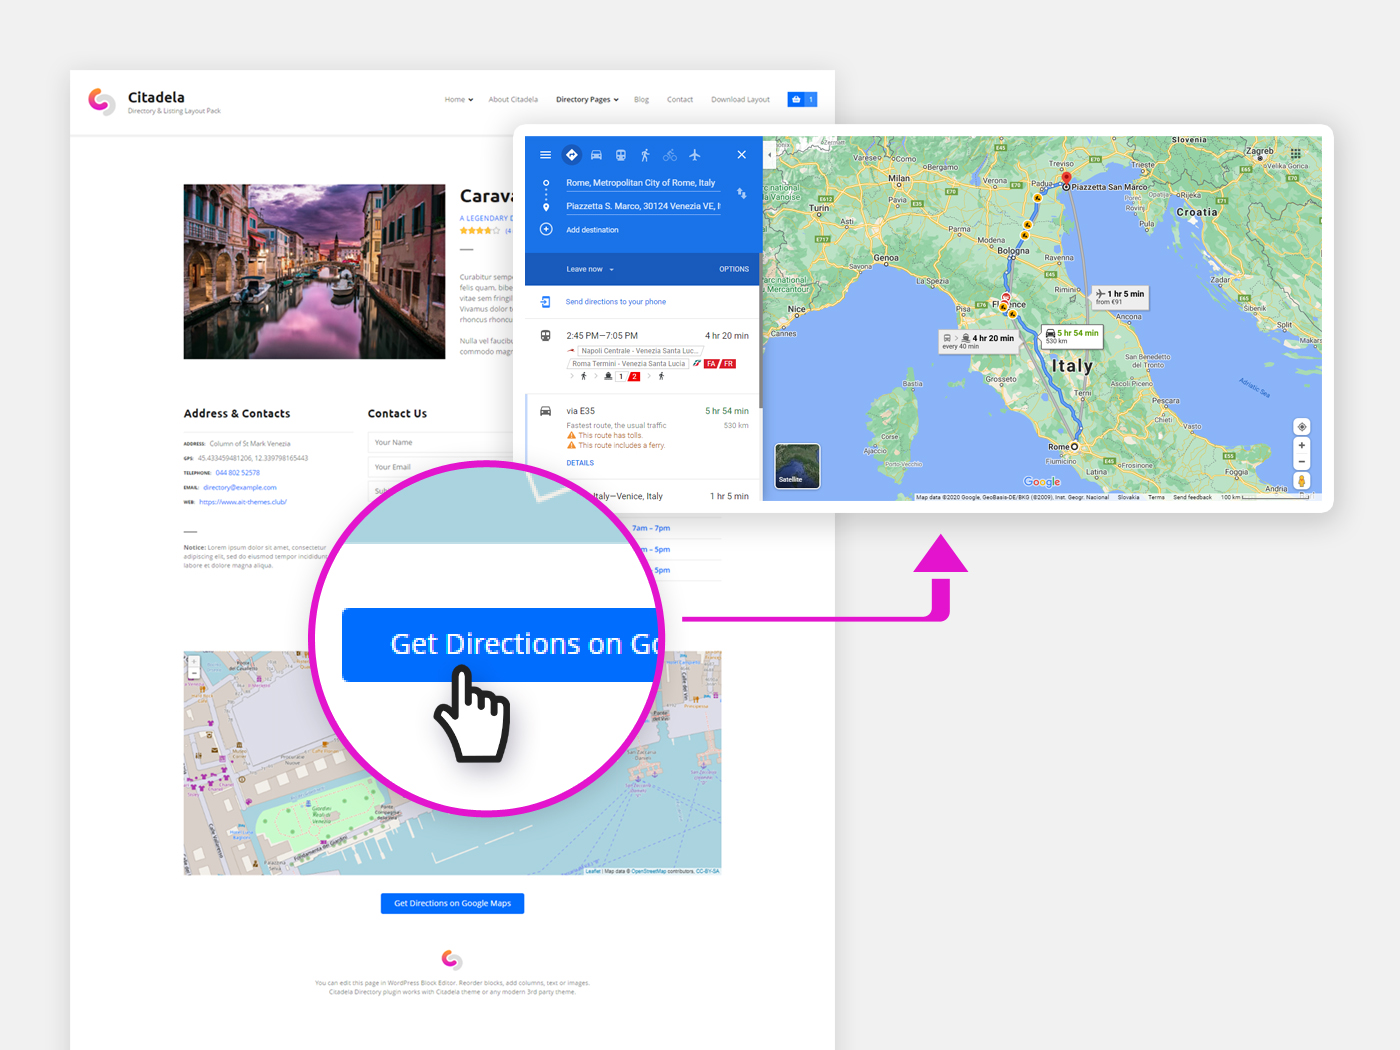Zoom in on the Venice listing map
This screenshot has width=1400, height=1050.
tap(194, 662)
